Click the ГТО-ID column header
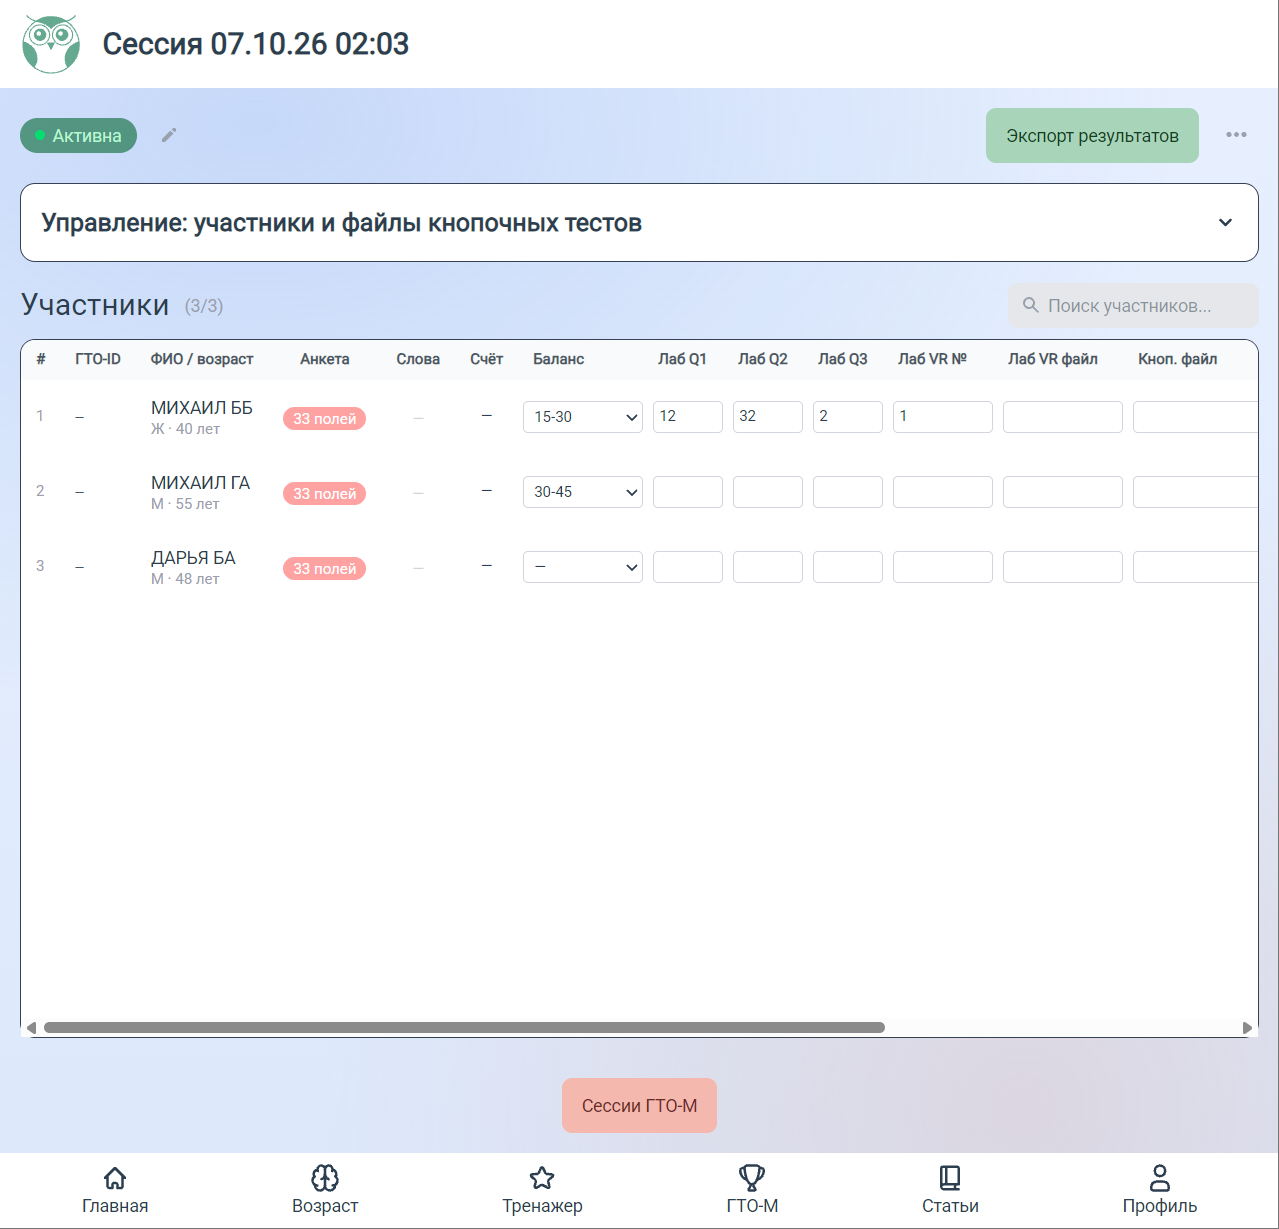The width and height of the screenshot is (1279, 1229). click(x=98, y=359)
